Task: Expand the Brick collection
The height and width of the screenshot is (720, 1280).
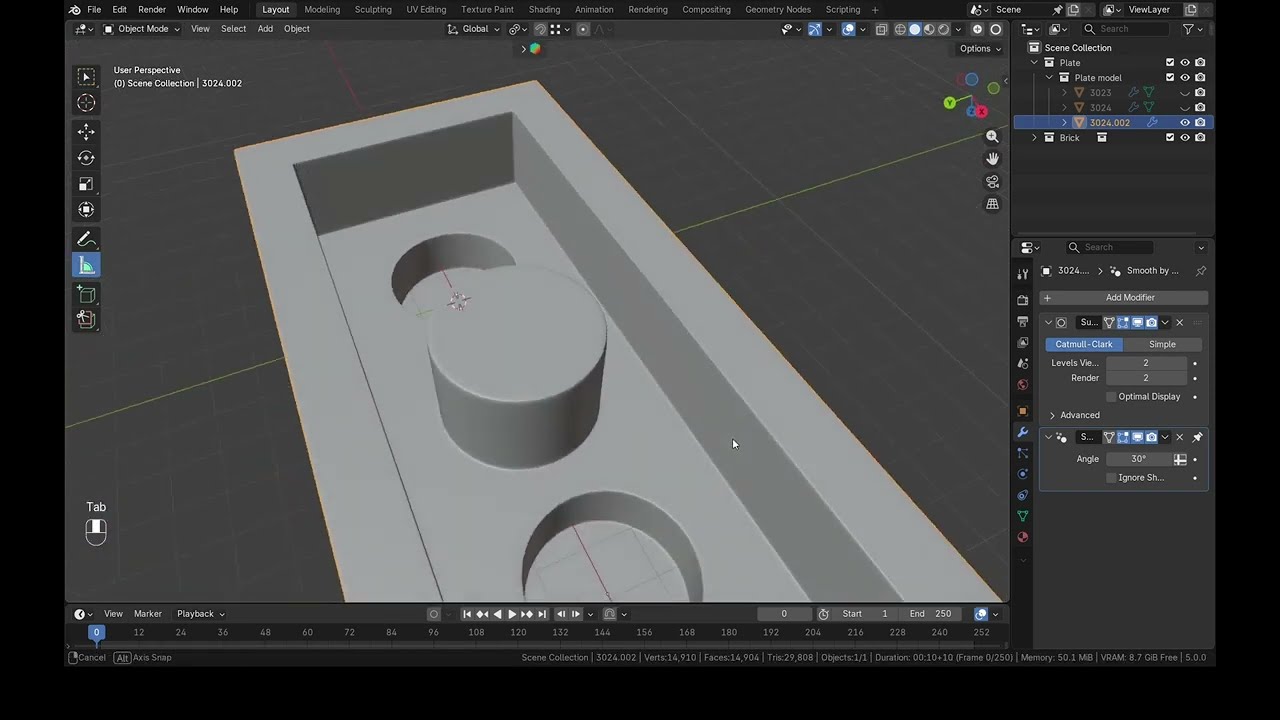Action: [x=1035, y=137]
